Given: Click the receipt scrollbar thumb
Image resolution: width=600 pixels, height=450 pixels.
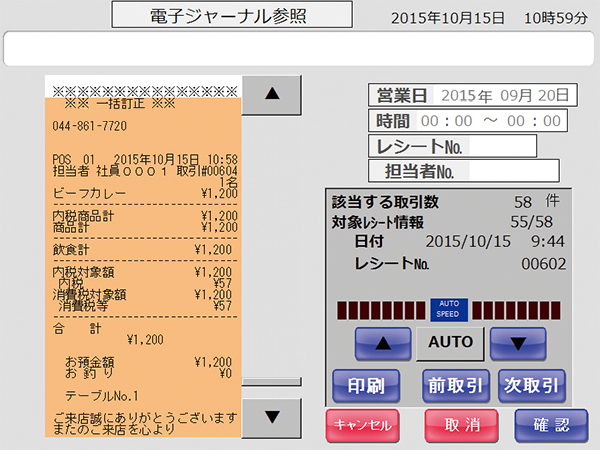Looking at the screenshot, I should click(x=272, y=382).
